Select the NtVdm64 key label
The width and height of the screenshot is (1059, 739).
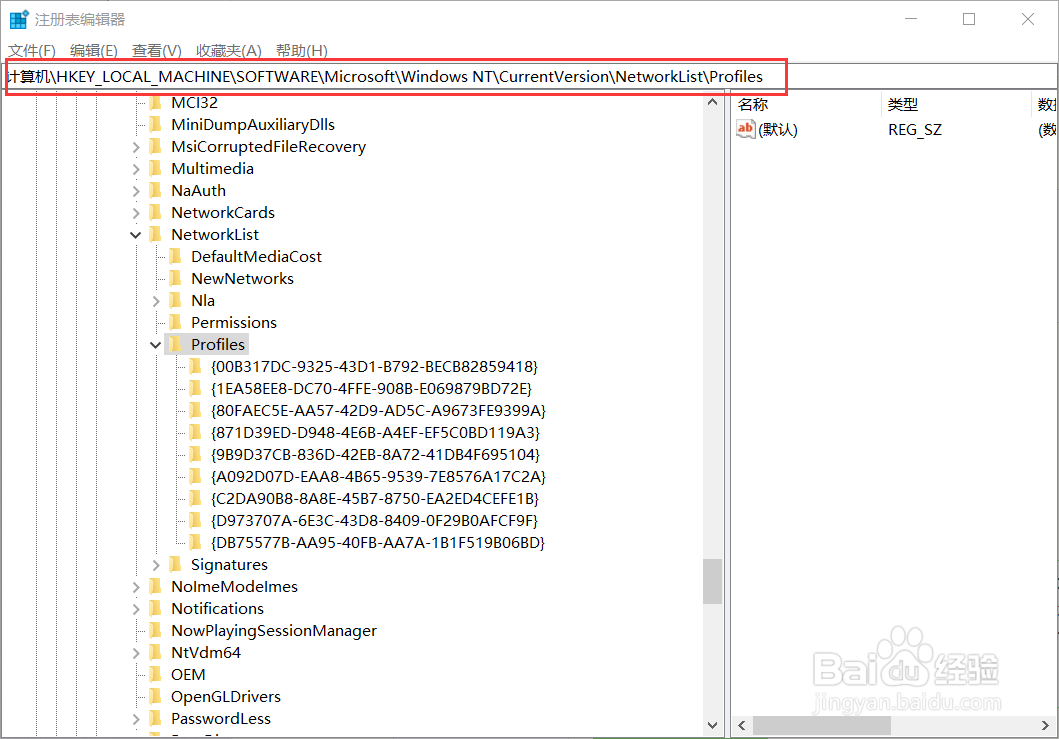[x=206, y=653]
